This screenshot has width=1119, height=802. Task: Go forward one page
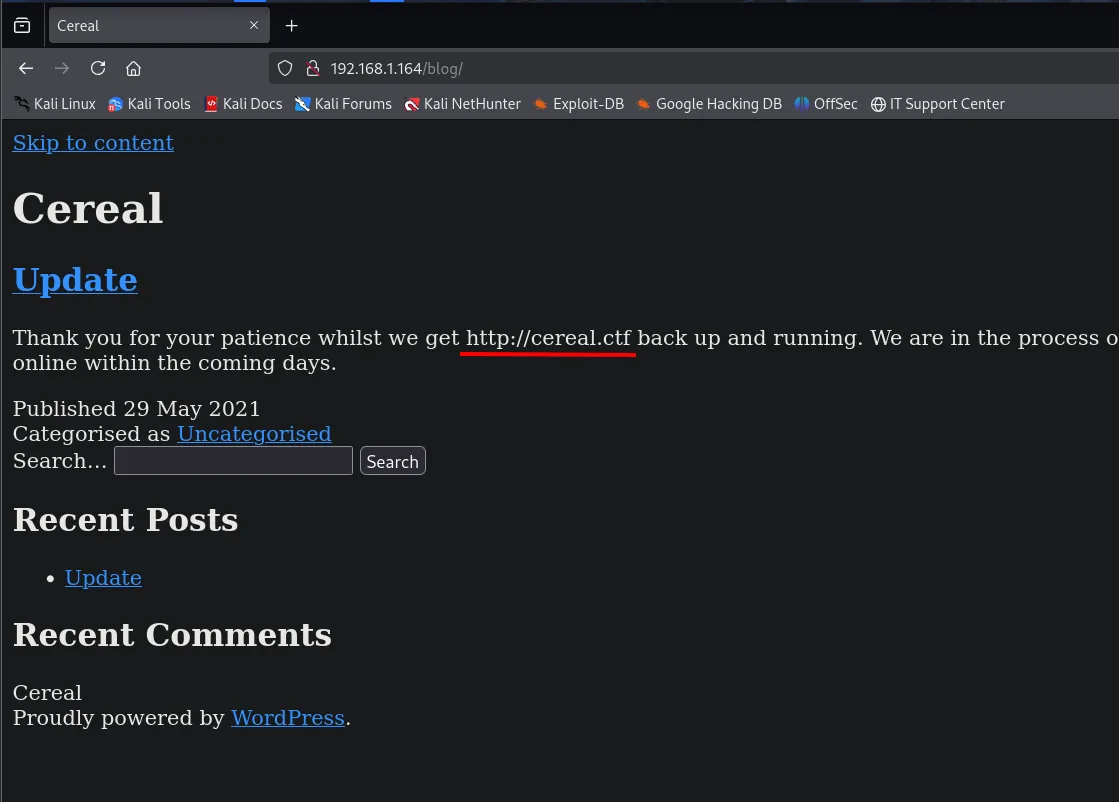(62, 68)
